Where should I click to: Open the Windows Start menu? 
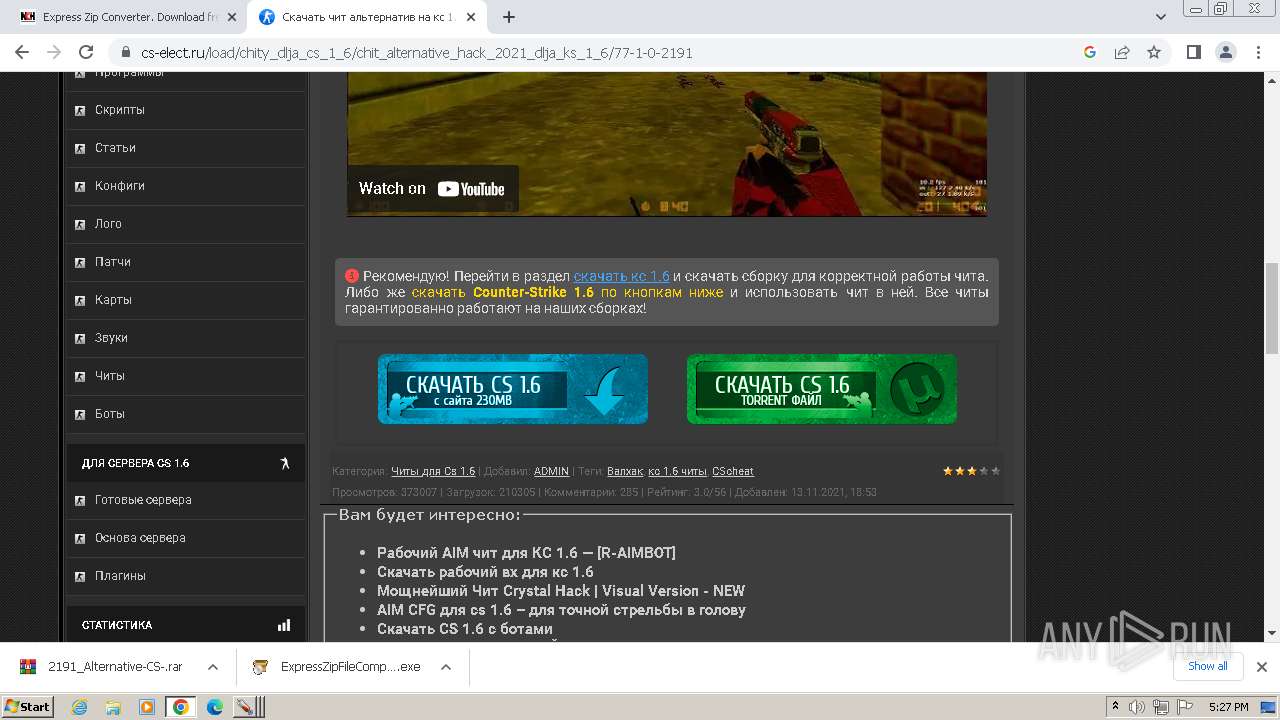(x=28, y=706)
